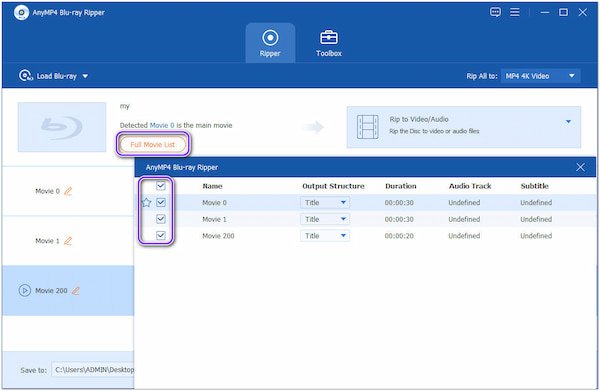Close the movie list popup panel
The height and width of the screenshot is (391, 600).
pyautogui.click(x=580, y=167)
